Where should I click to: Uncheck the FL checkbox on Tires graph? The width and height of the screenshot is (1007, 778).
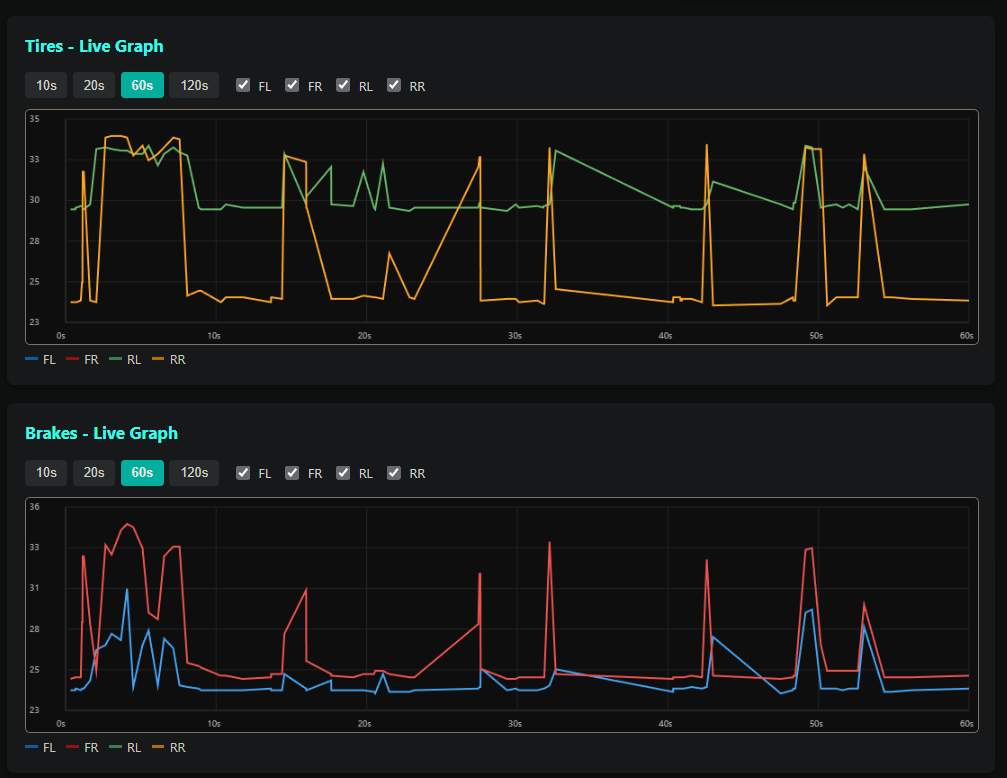[243, 85]
